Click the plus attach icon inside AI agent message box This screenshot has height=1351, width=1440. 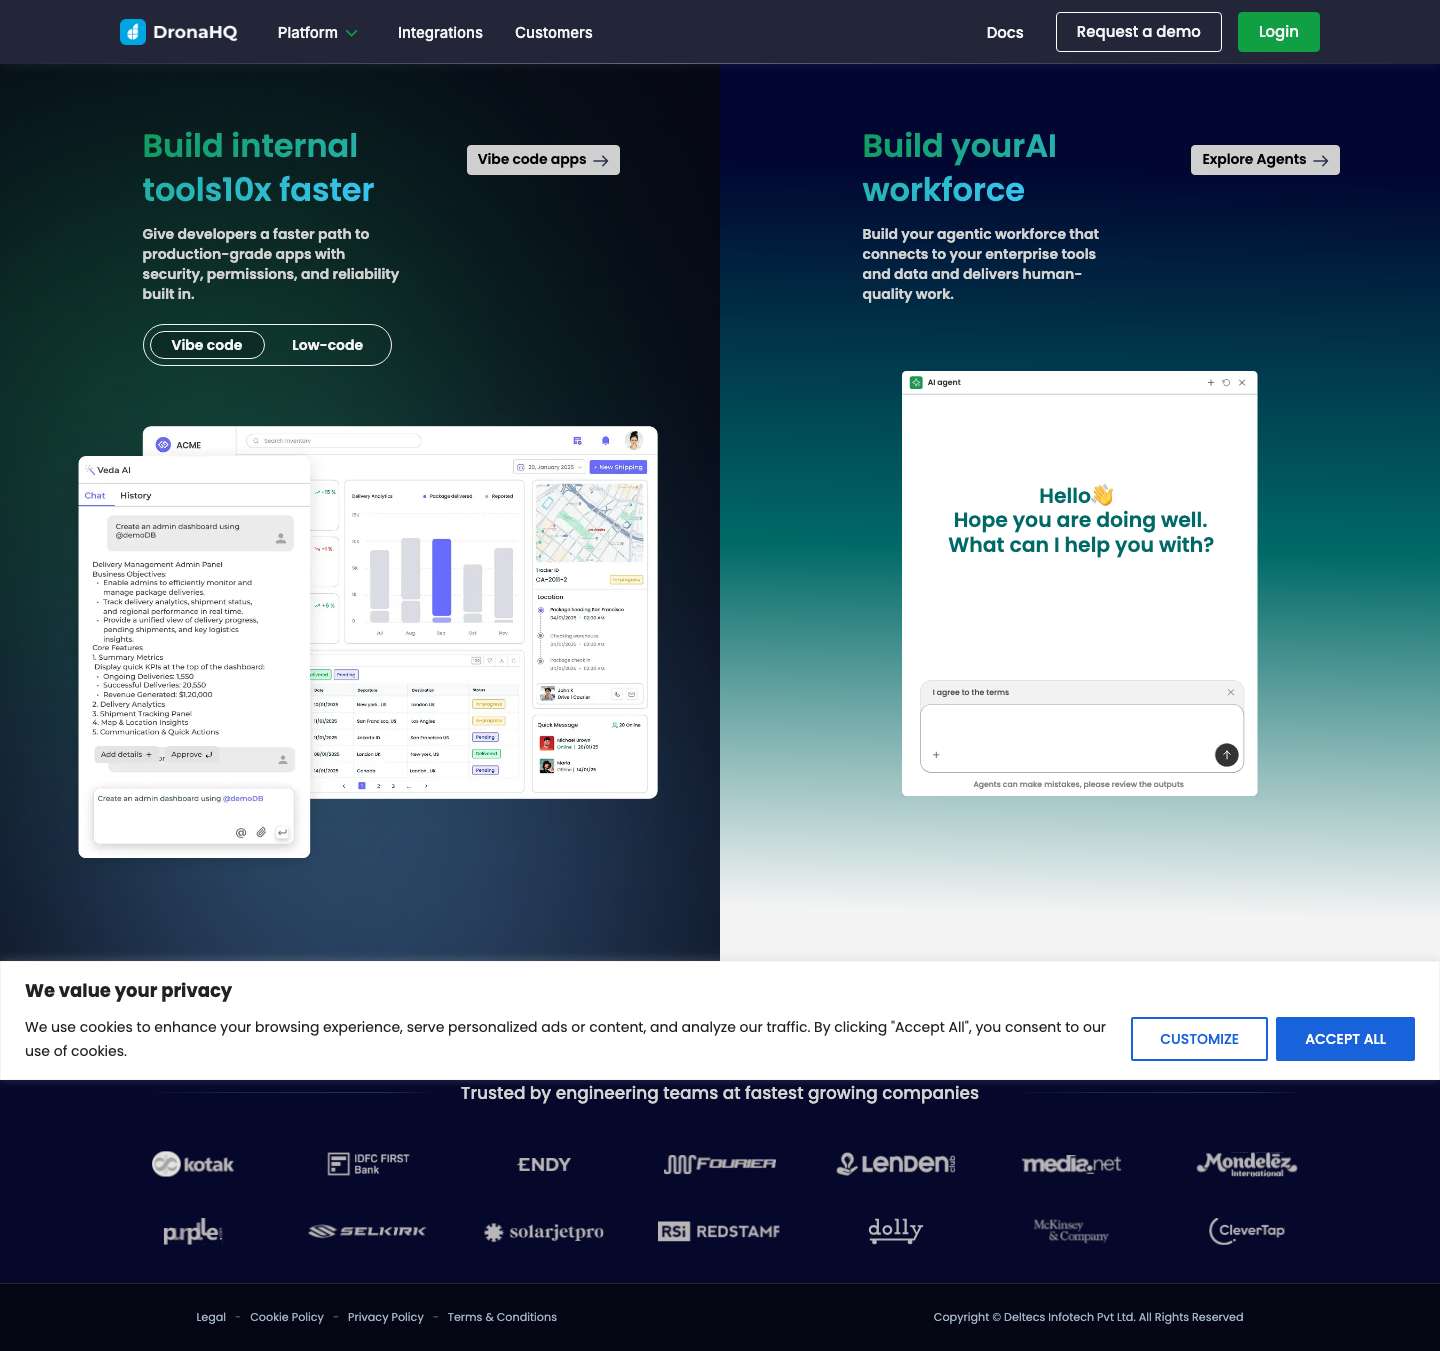(936, 754)
